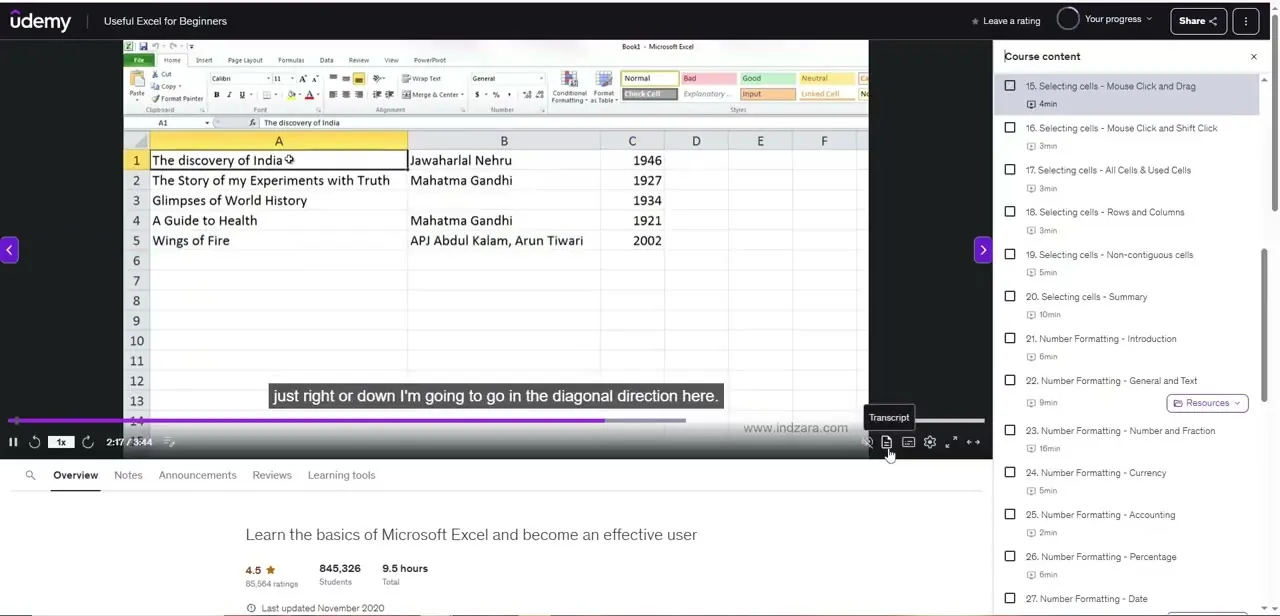Mark lecture 17 All Cells & Used Cells complete
1280x616 pixels.
point(1010,170)
